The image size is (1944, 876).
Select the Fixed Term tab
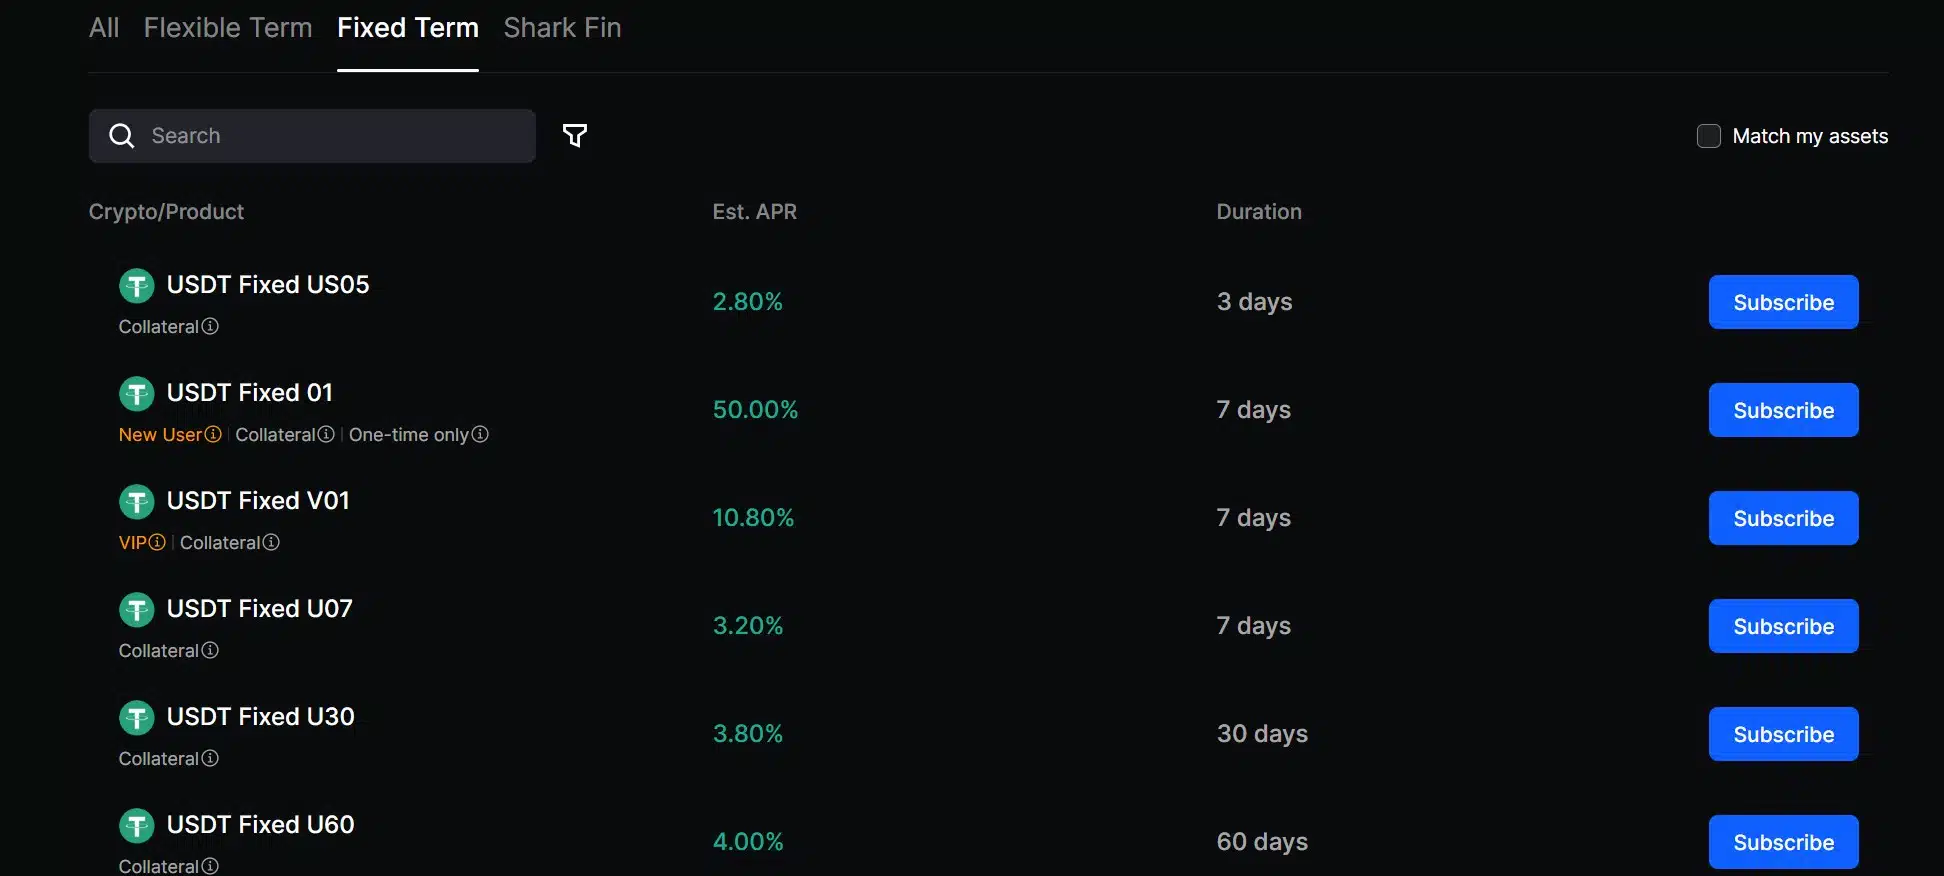click(x=408, y=28)
